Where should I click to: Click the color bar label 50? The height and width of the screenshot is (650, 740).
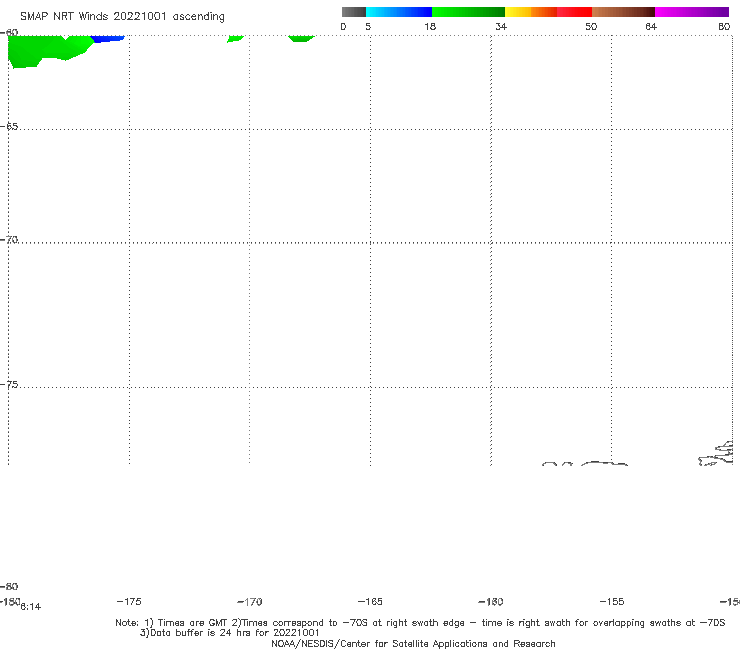(591, 26)
